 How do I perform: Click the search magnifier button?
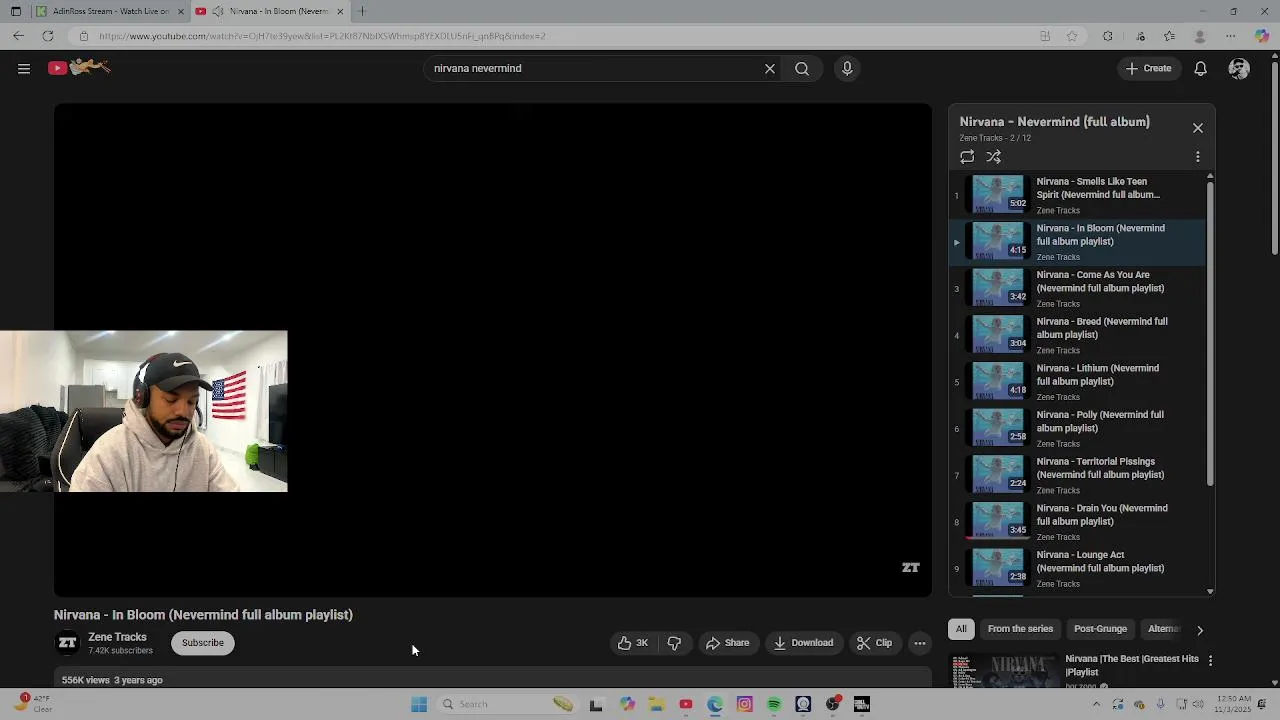tap(802, 69)
